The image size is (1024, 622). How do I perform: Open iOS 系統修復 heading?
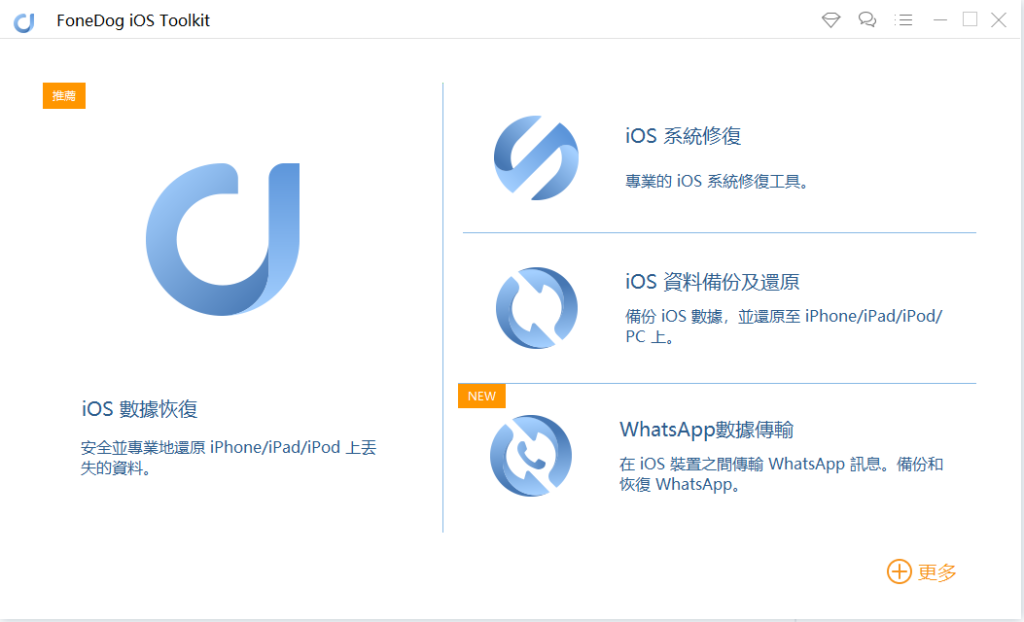tap(683, 136)
